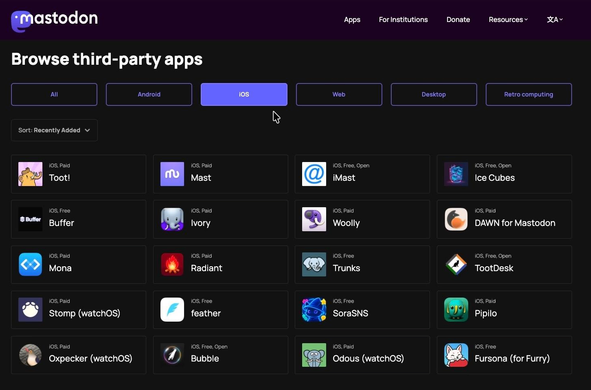Viewport: 591px width, 390px height.
Task: Filter apps by Web
Action: click(339, 95)
